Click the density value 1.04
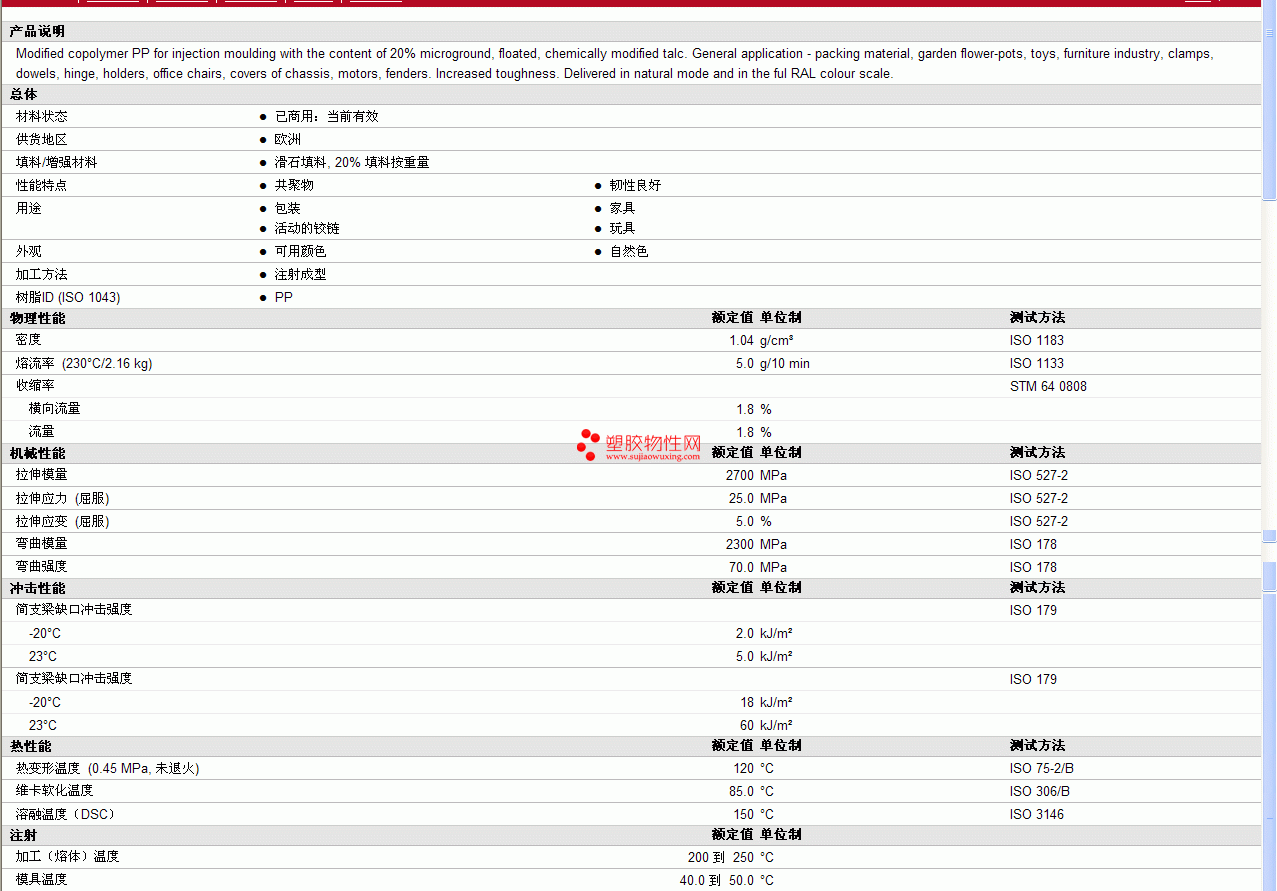The image size is (1277, 891). 741,340
